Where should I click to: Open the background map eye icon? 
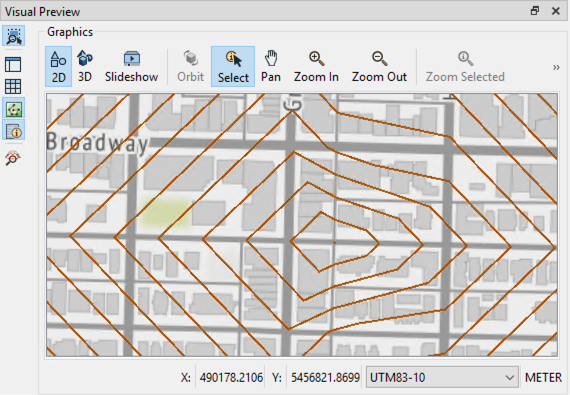13,158
